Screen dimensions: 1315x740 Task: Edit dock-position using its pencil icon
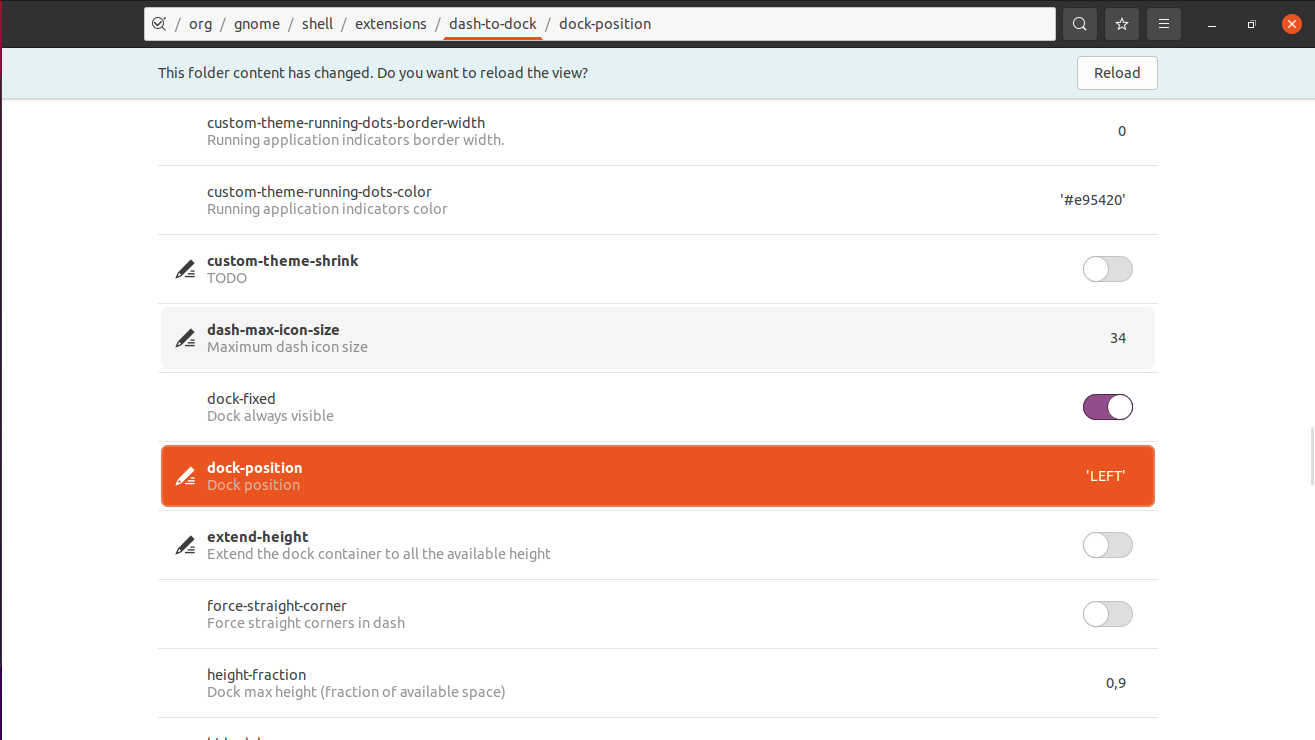(185, 476)
